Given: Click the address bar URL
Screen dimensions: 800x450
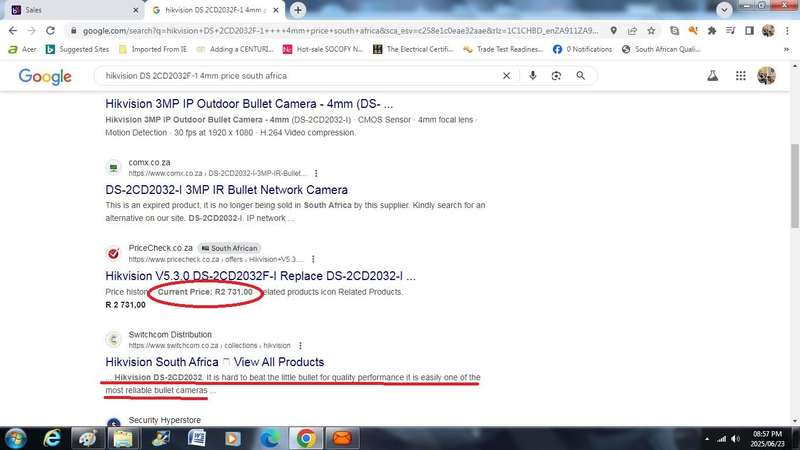Looking at the screenshot, I should click(340, 31).
